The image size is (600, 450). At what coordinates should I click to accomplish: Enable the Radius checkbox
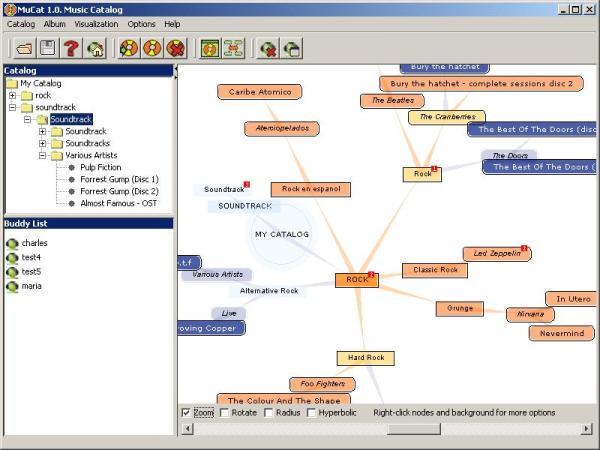coord(269,412)
